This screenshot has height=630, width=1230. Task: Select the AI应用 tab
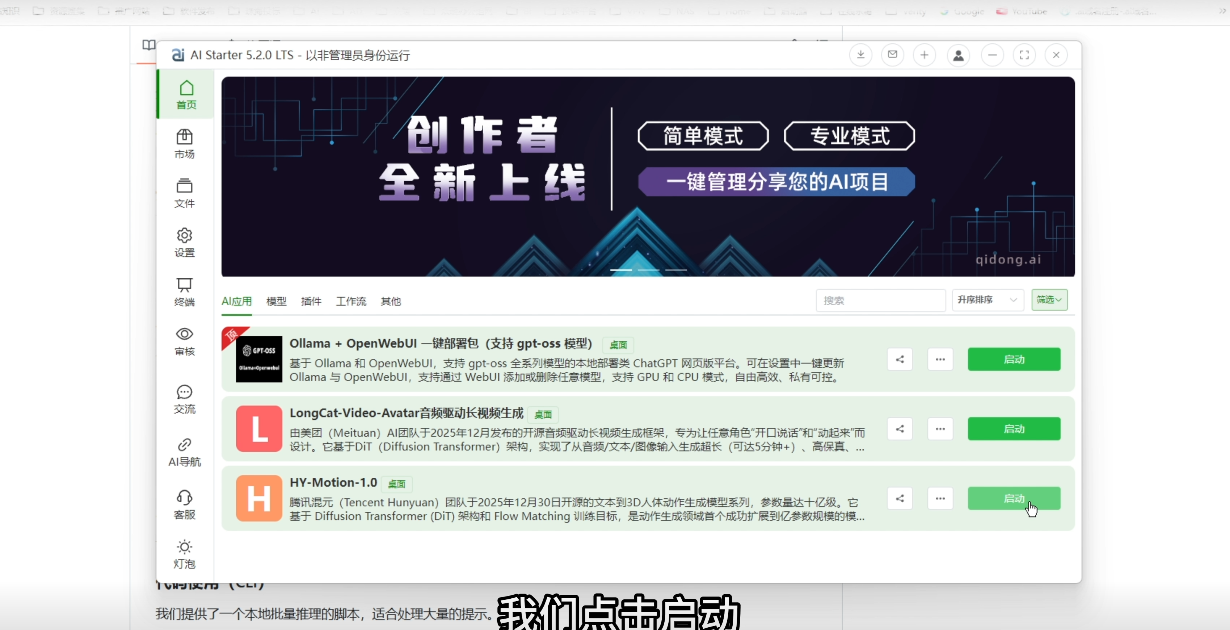(x=237, y=301)
